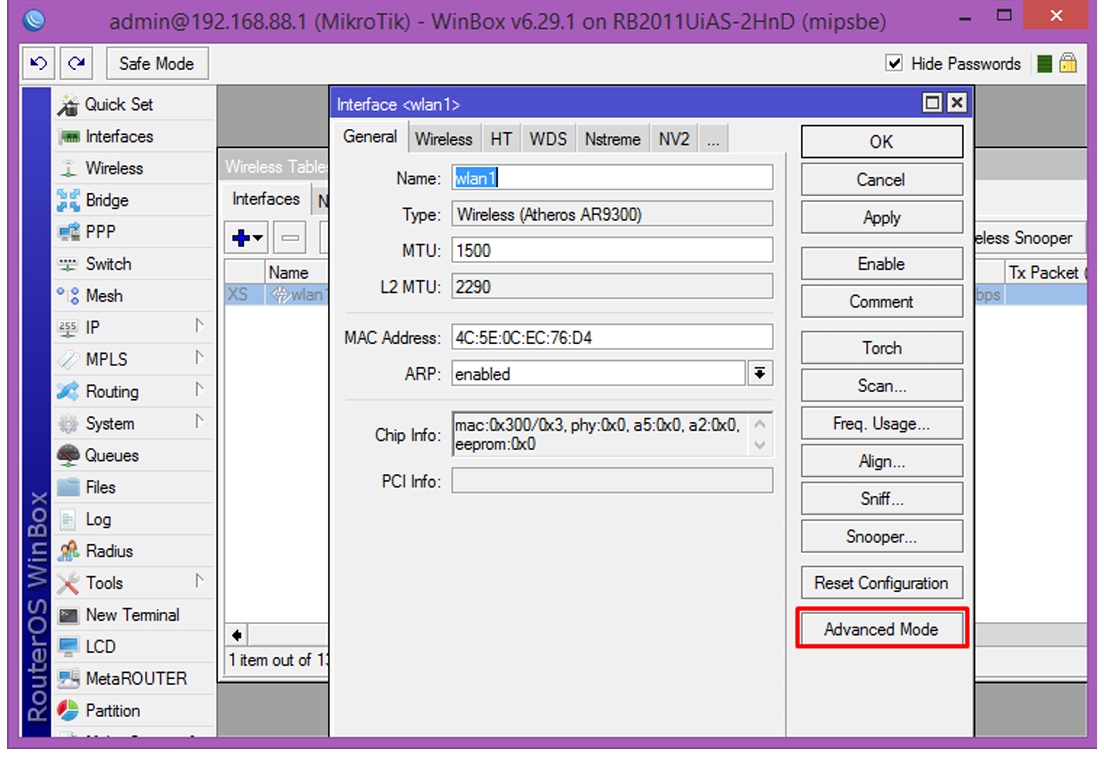Screen dimensions: 1104x757
Task: Click the undo arrow in the toolbar
Action: click(39, 63)
